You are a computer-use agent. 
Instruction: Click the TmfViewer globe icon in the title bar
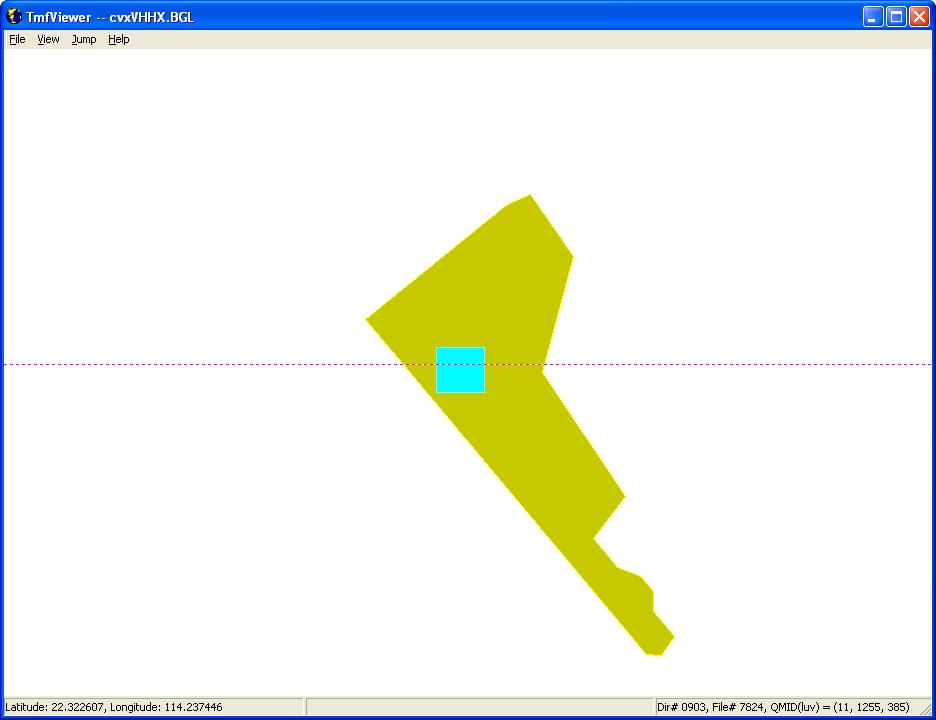pos(14,17)
